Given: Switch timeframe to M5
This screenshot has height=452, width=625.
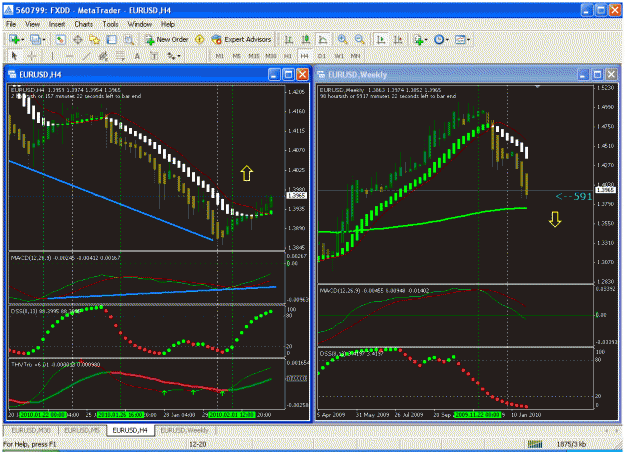Looking at the screenshot, I should (x=237, y=56).
